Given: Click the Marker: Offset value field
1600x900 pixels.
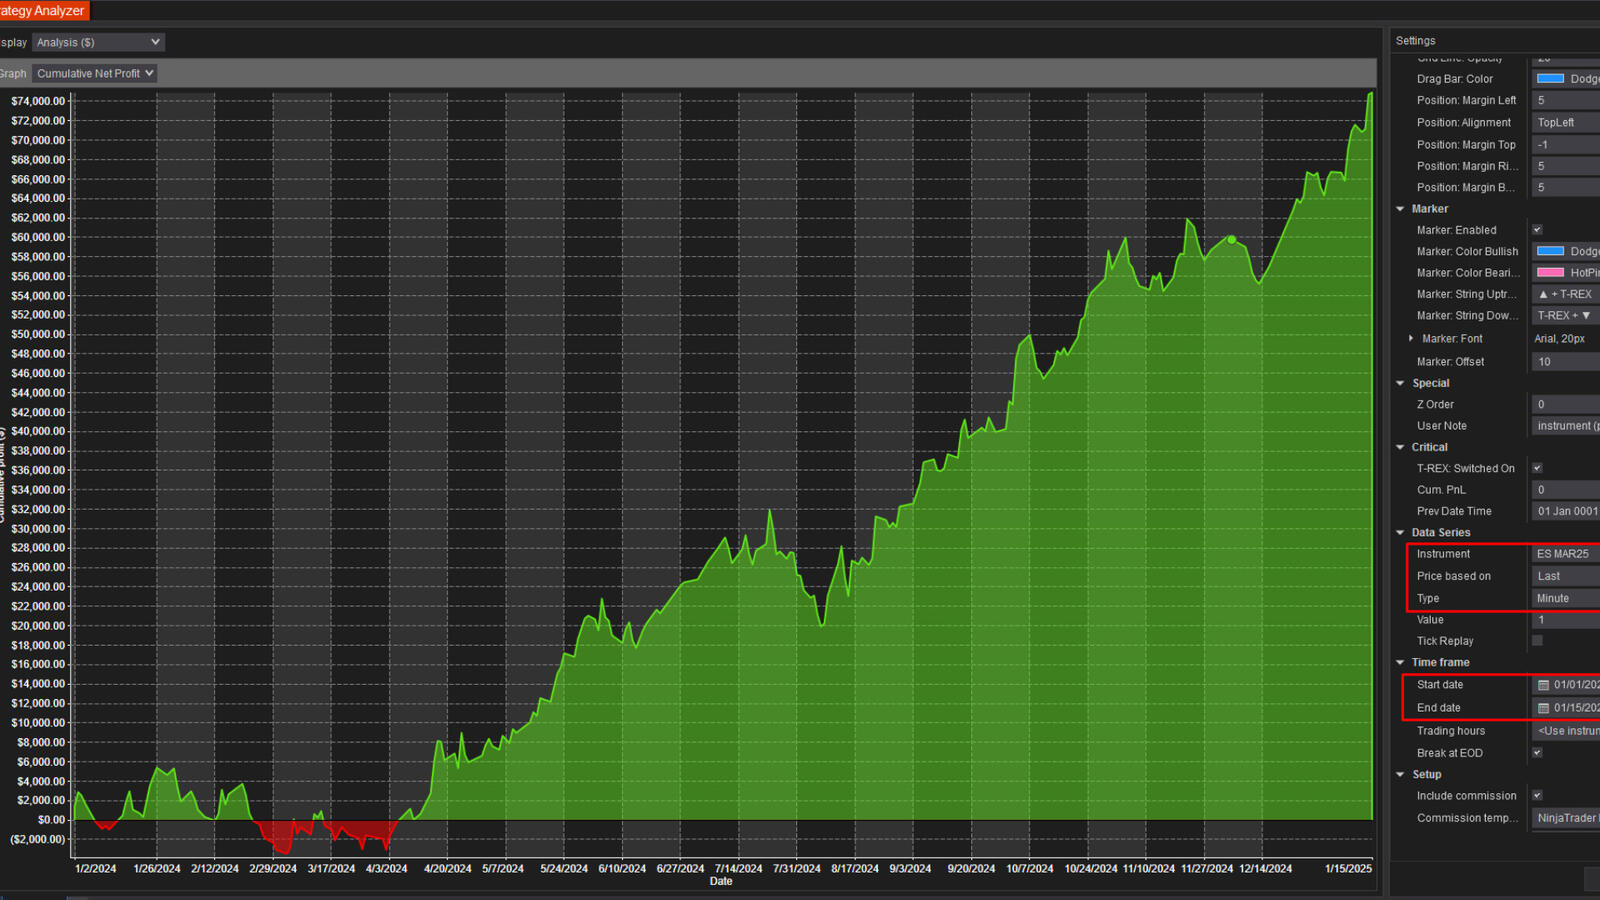Looking at the screenshot, I should click(x=1564, y=362).
